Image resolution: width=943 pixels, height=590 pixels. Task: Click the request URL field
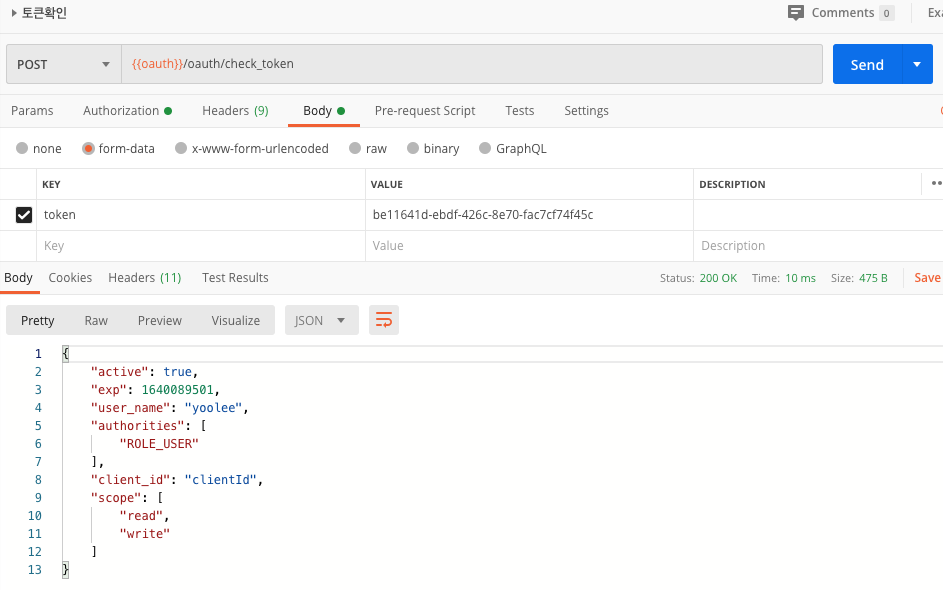[472, 64]
